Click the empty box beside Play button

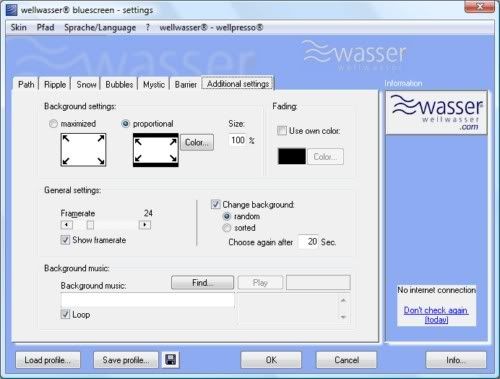click(318, 283)
